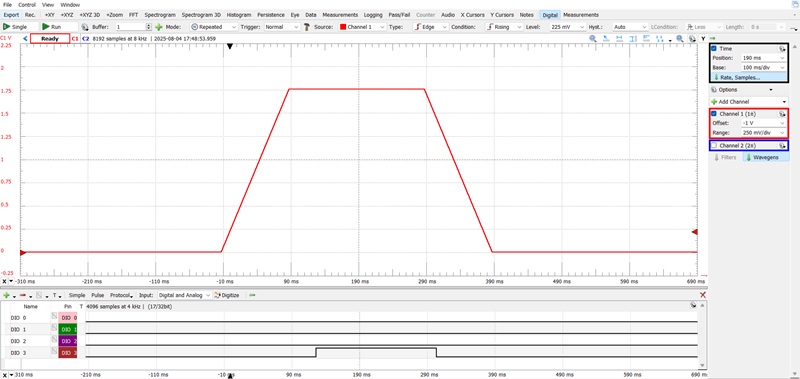Image resolution: width=800 pixels, height=379 pixels.
Task: Open the Options menu button
Action: (741, 90)
